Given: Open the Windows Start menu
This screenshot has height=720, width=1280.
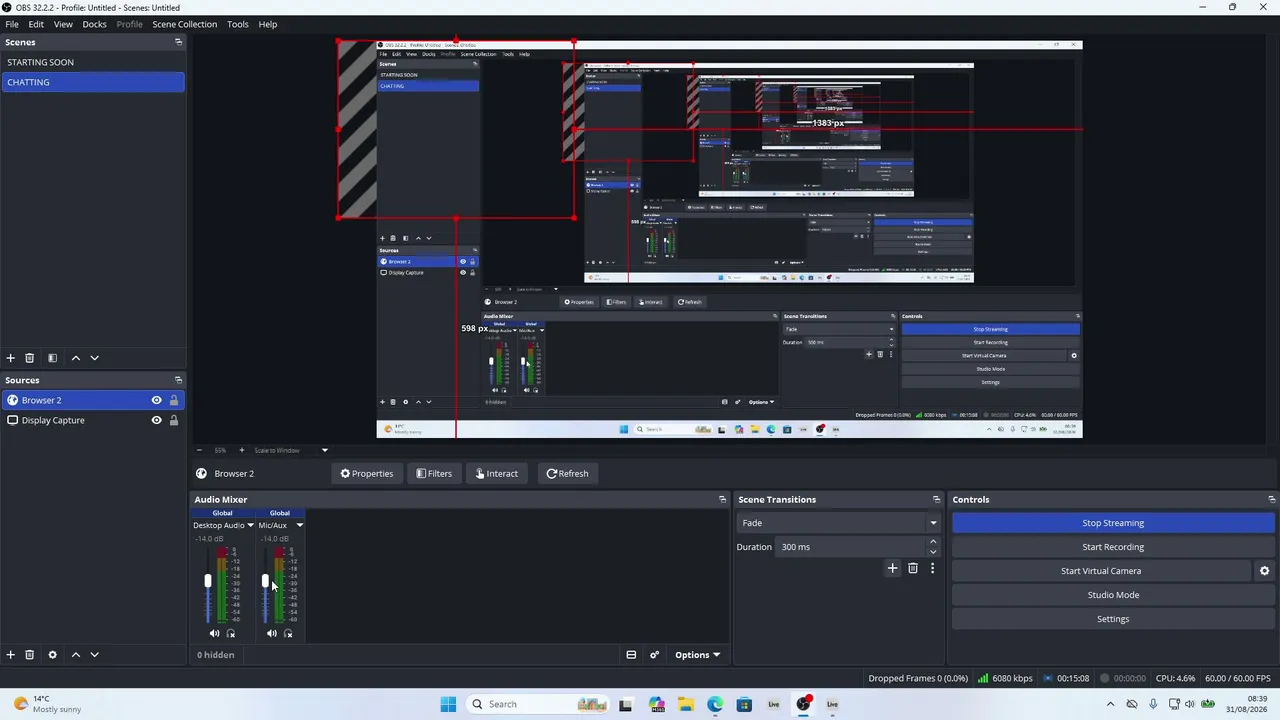Looking at the screenshot, I should 448,704.
